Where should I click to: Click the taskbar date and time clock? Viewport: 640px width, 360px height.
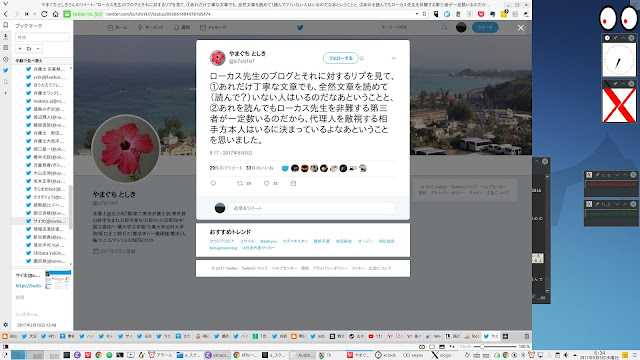[x=600, y=355]
